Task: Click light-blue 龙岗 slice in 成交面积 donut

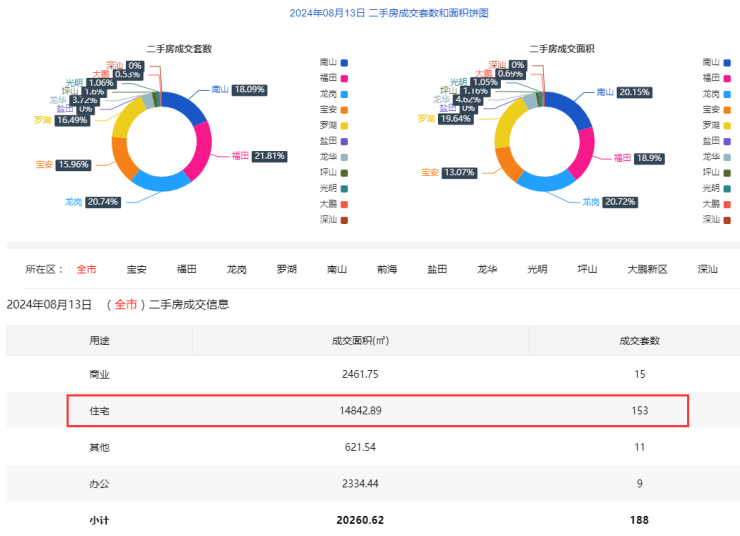Action: [x=546, y=182]
